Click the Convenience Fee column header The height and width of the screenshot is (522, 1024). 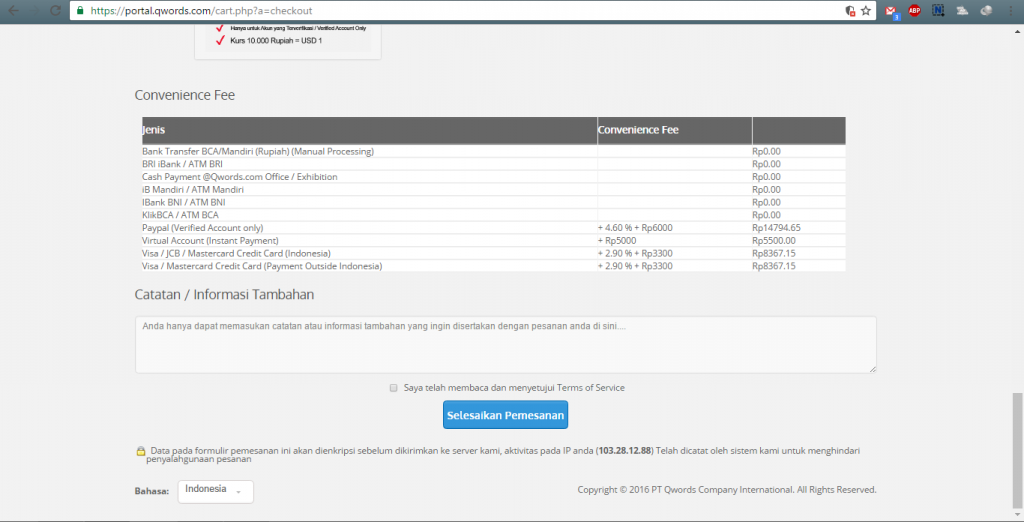tap(638, 130)
